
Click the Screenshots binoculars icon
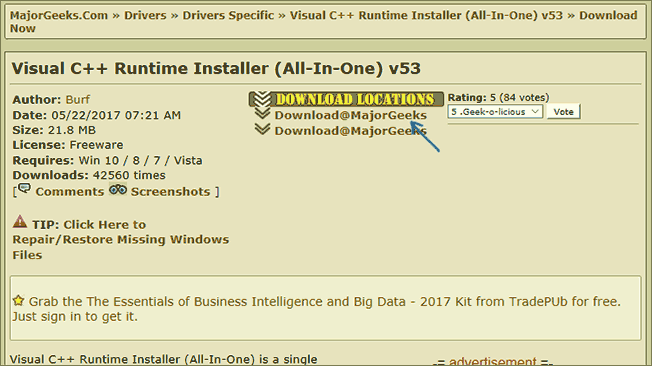118,190
